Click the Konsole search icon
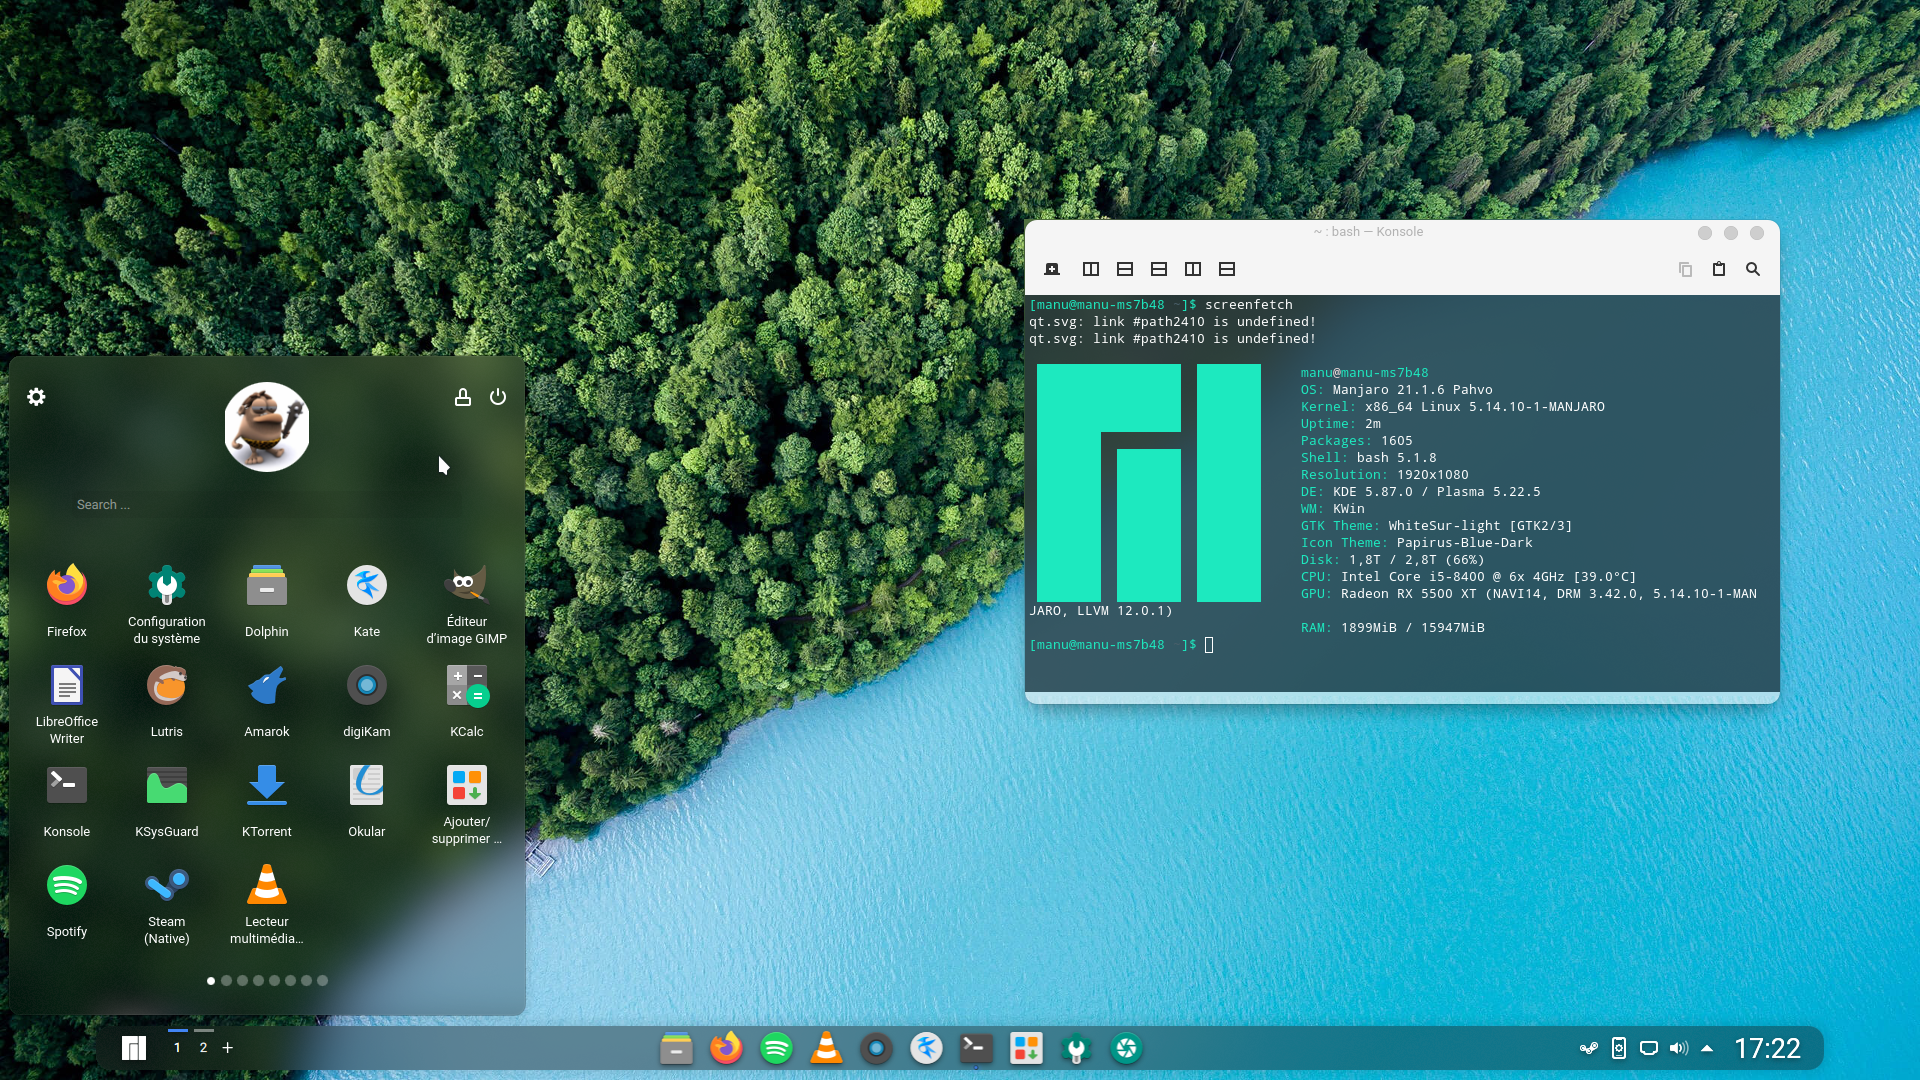Viewport: 1920px width, 1080px height. tap(1753, 269)
